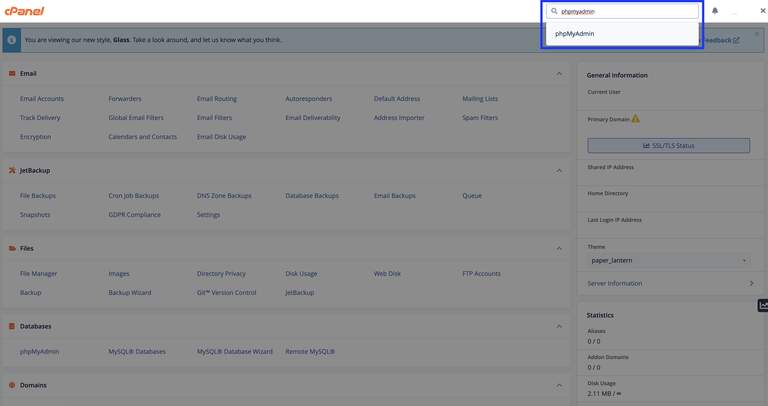Click the Databases section icon
Image resolution: width=768 pixels, height=406 pixels.
point(12,326)
